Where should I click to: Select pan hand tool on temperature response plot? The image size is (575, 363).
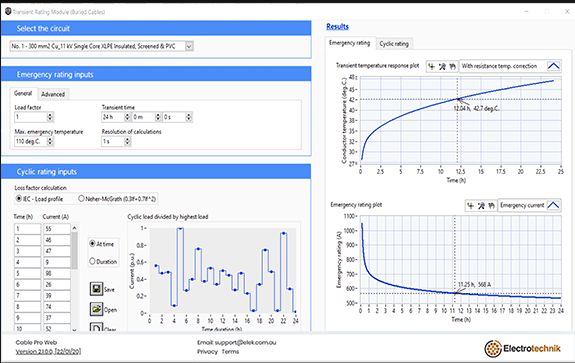453,66
